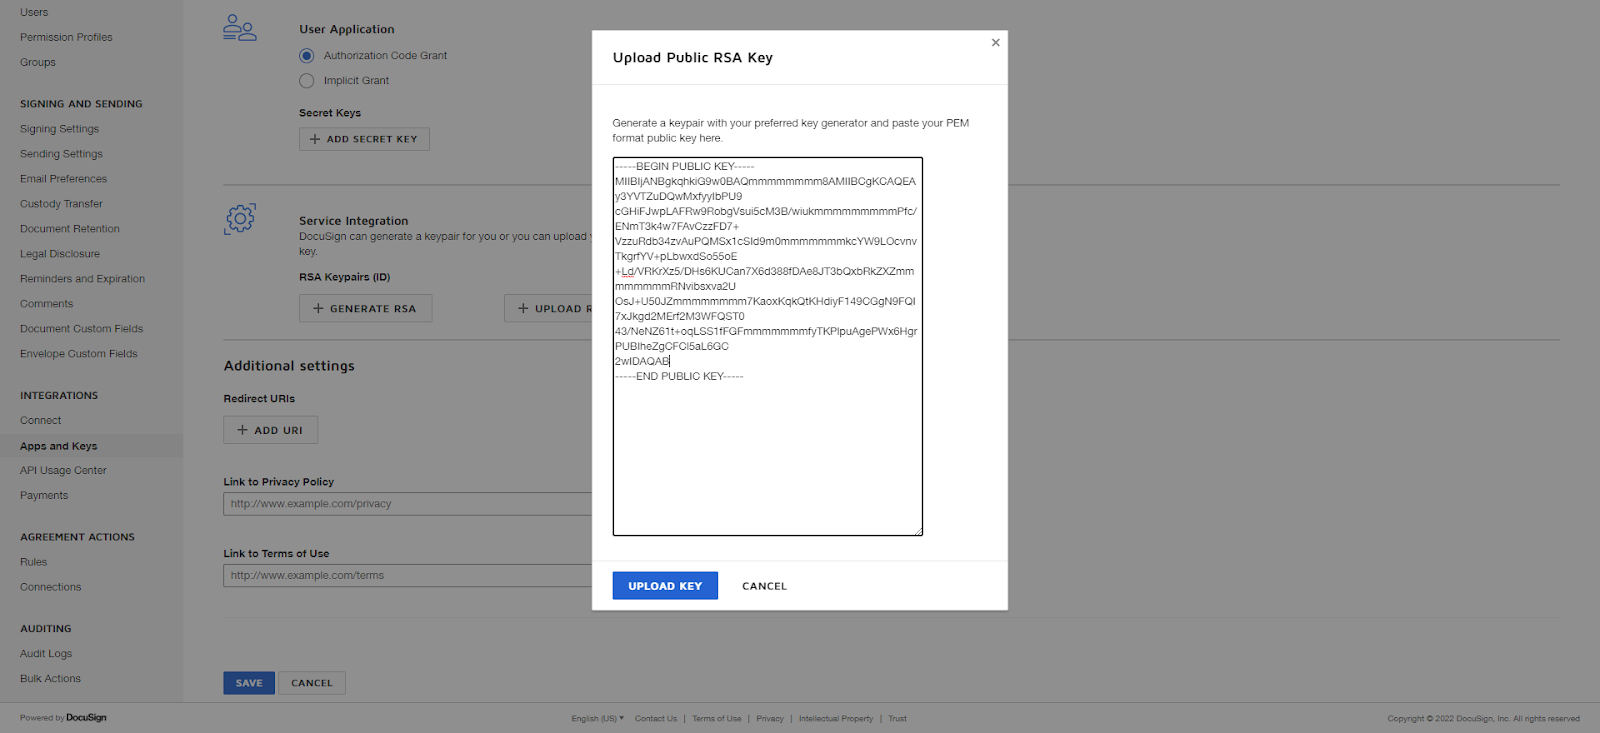The width and height of the screenshot is (1600, 733).
Task: Click inside the PEM public key textarea
Action: coord(767,346)
